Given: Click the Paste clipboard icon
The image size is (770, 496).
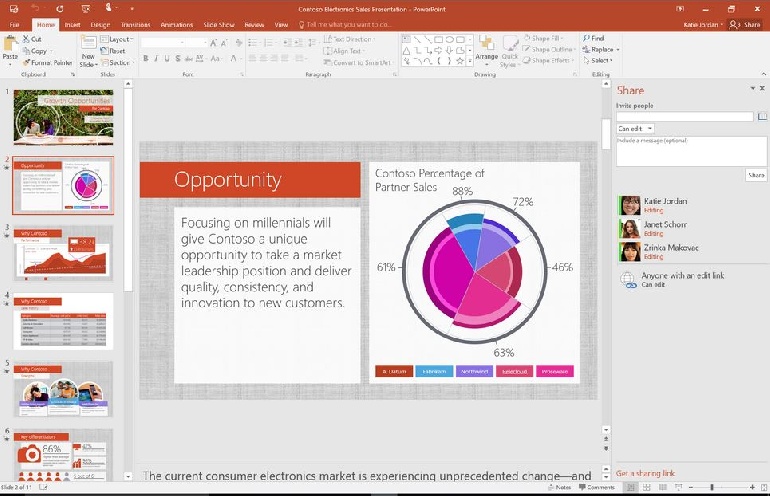Looking at the screenshot, I should 10,44.
